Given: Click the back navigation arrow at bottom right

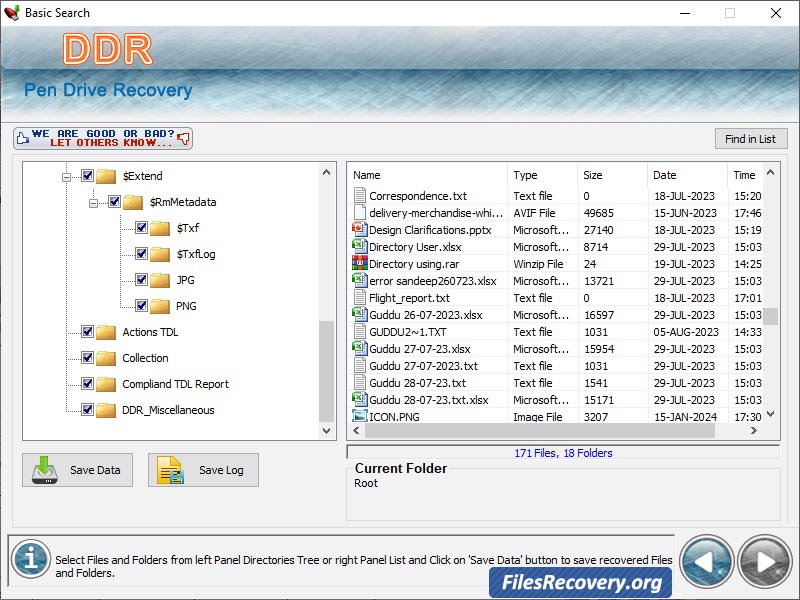Looking at the screenshot, I should coord(708,562).
